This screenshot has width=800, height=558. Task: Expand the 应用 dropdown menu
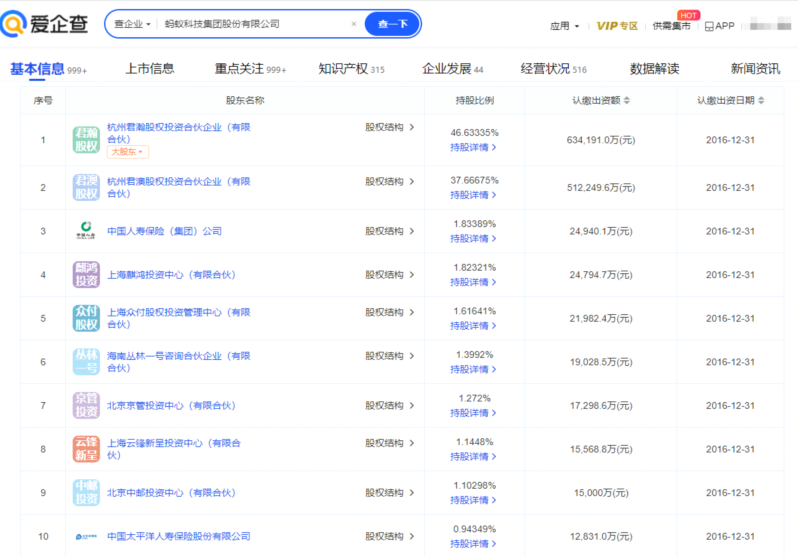pyautogui.click(x=564, y=26)
